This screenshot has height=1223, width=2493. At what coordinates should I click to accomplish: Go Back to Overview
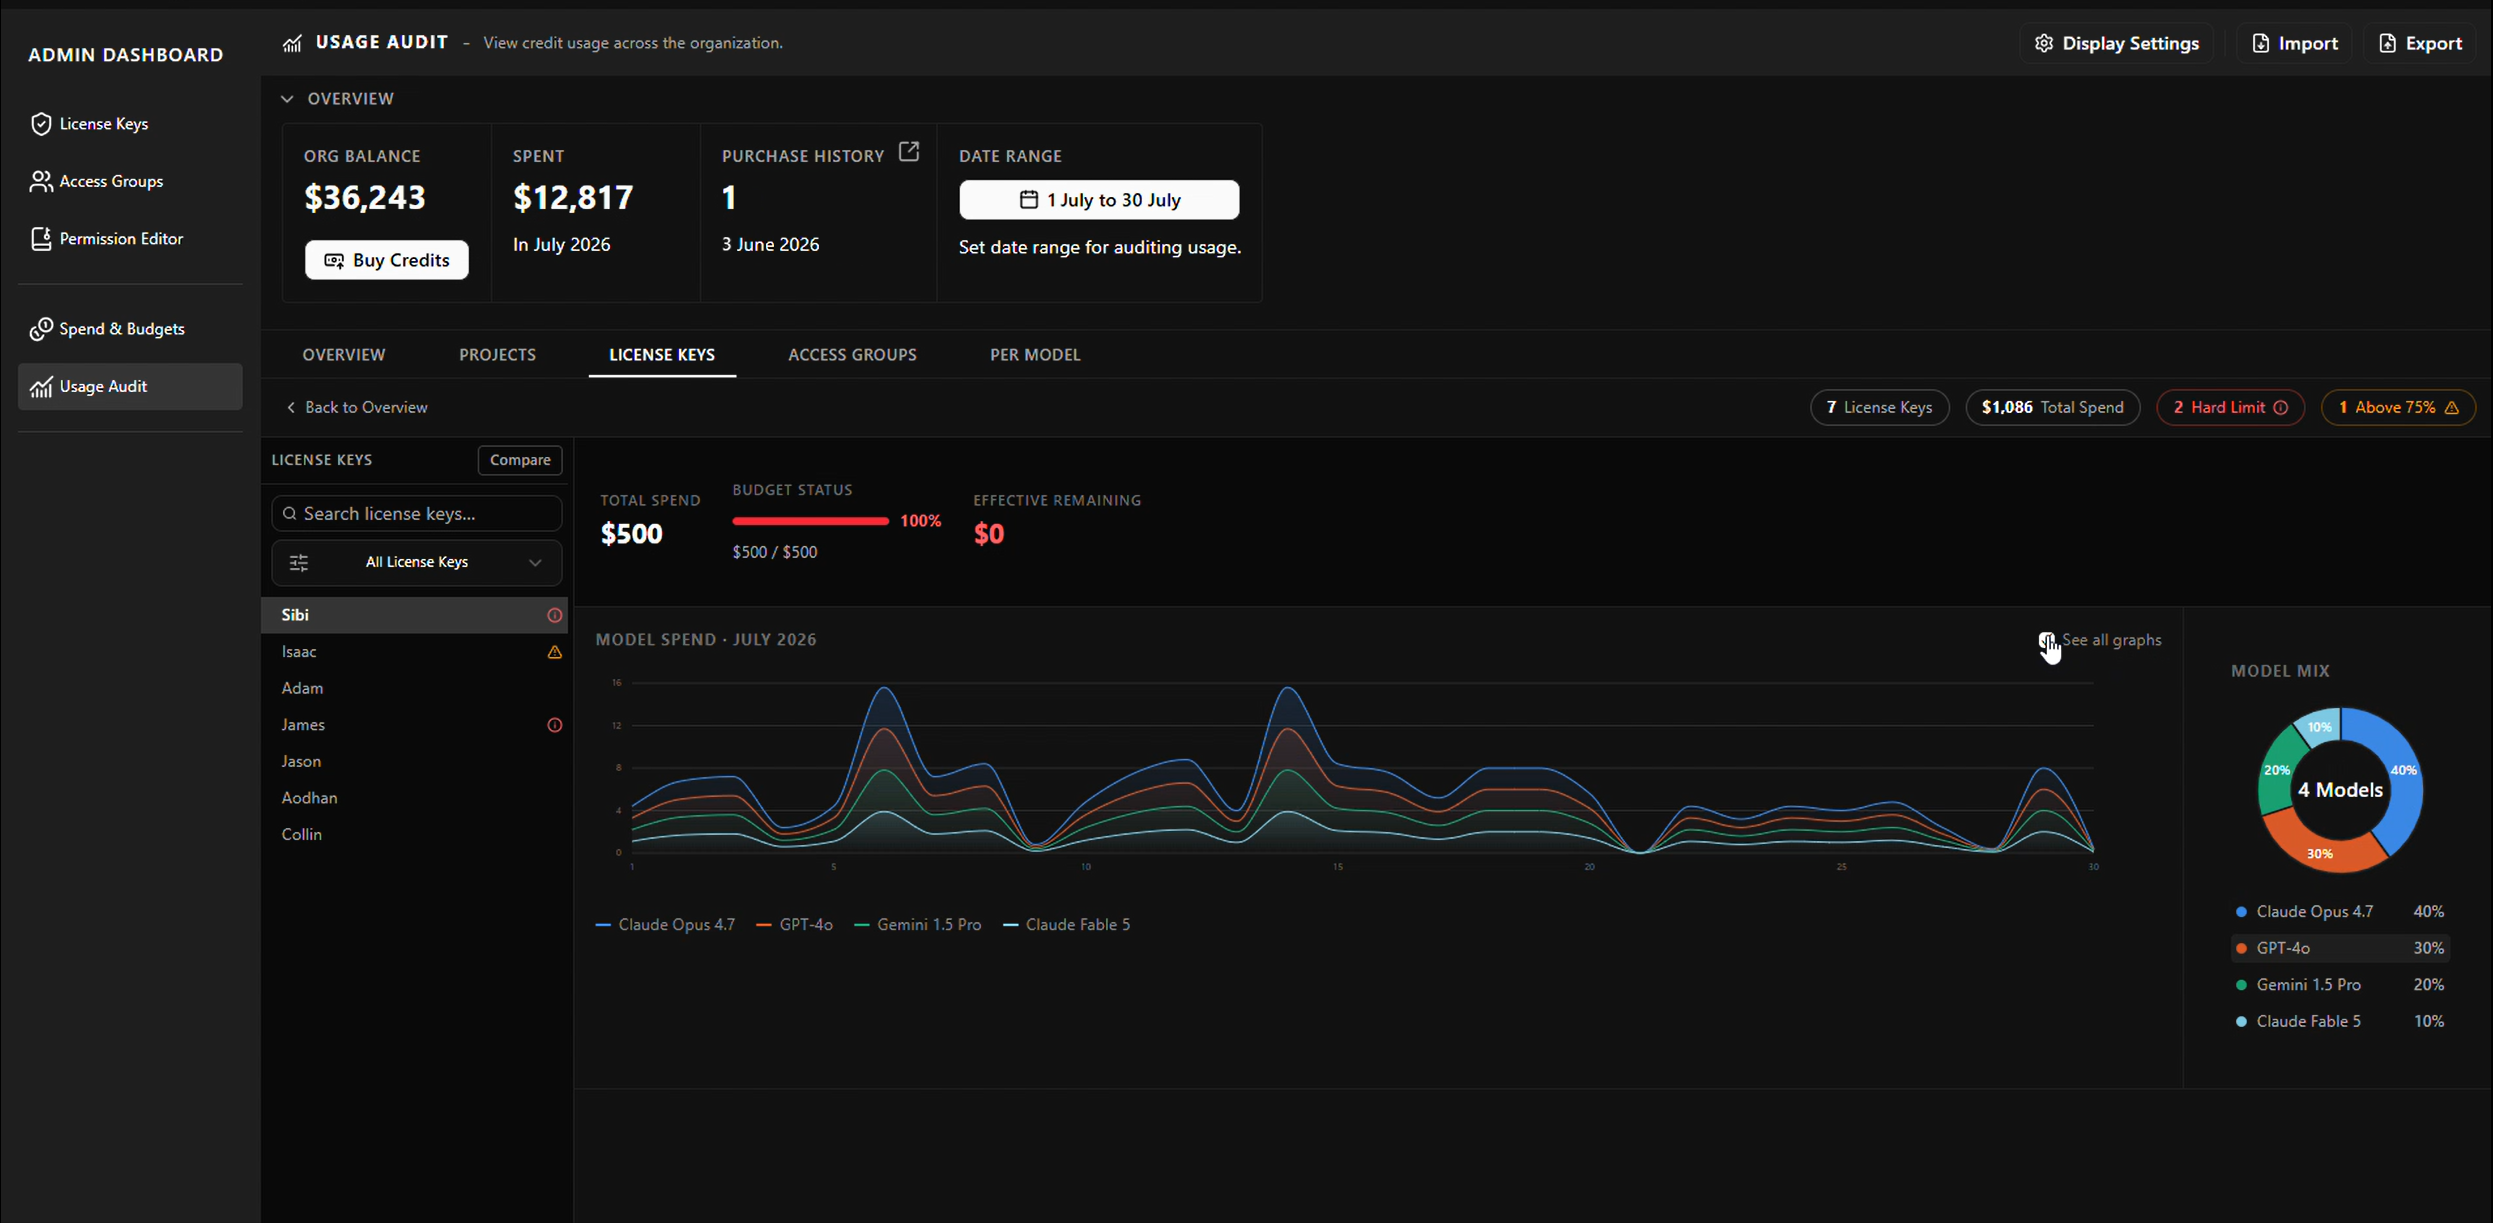357,408
